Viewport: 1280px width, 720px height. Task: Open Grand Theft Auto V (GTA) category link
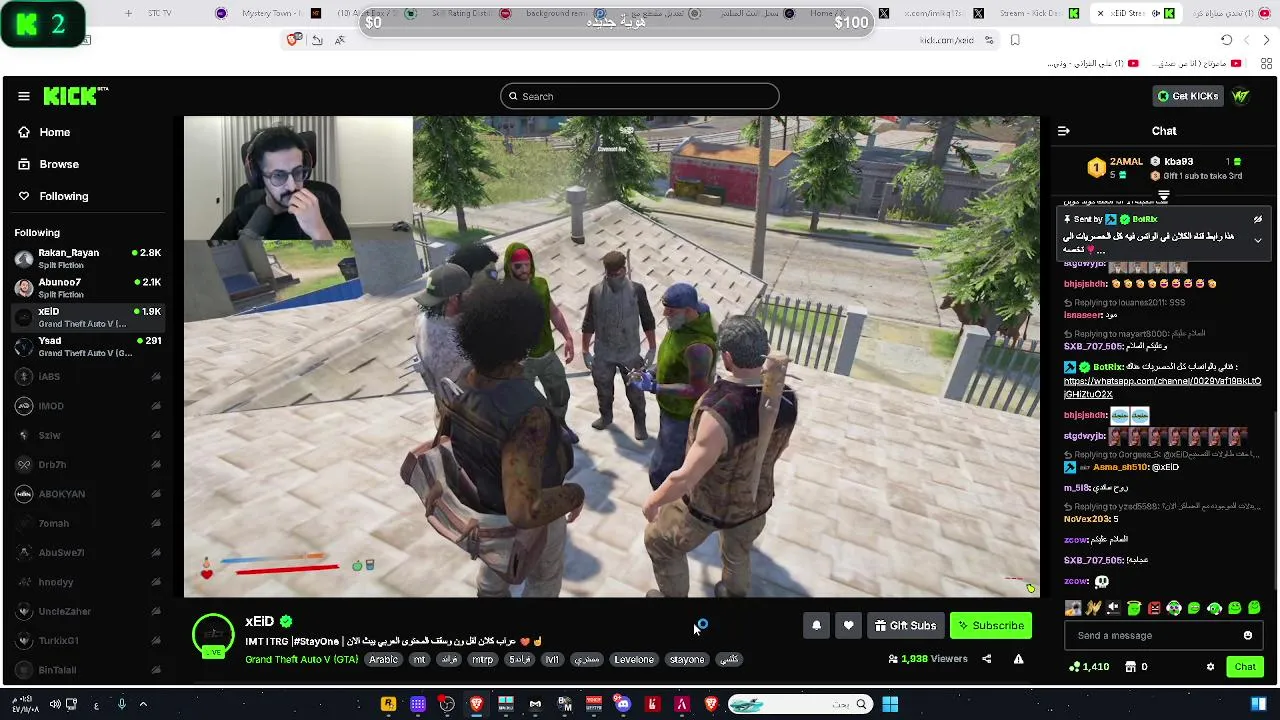pos(301,660)
